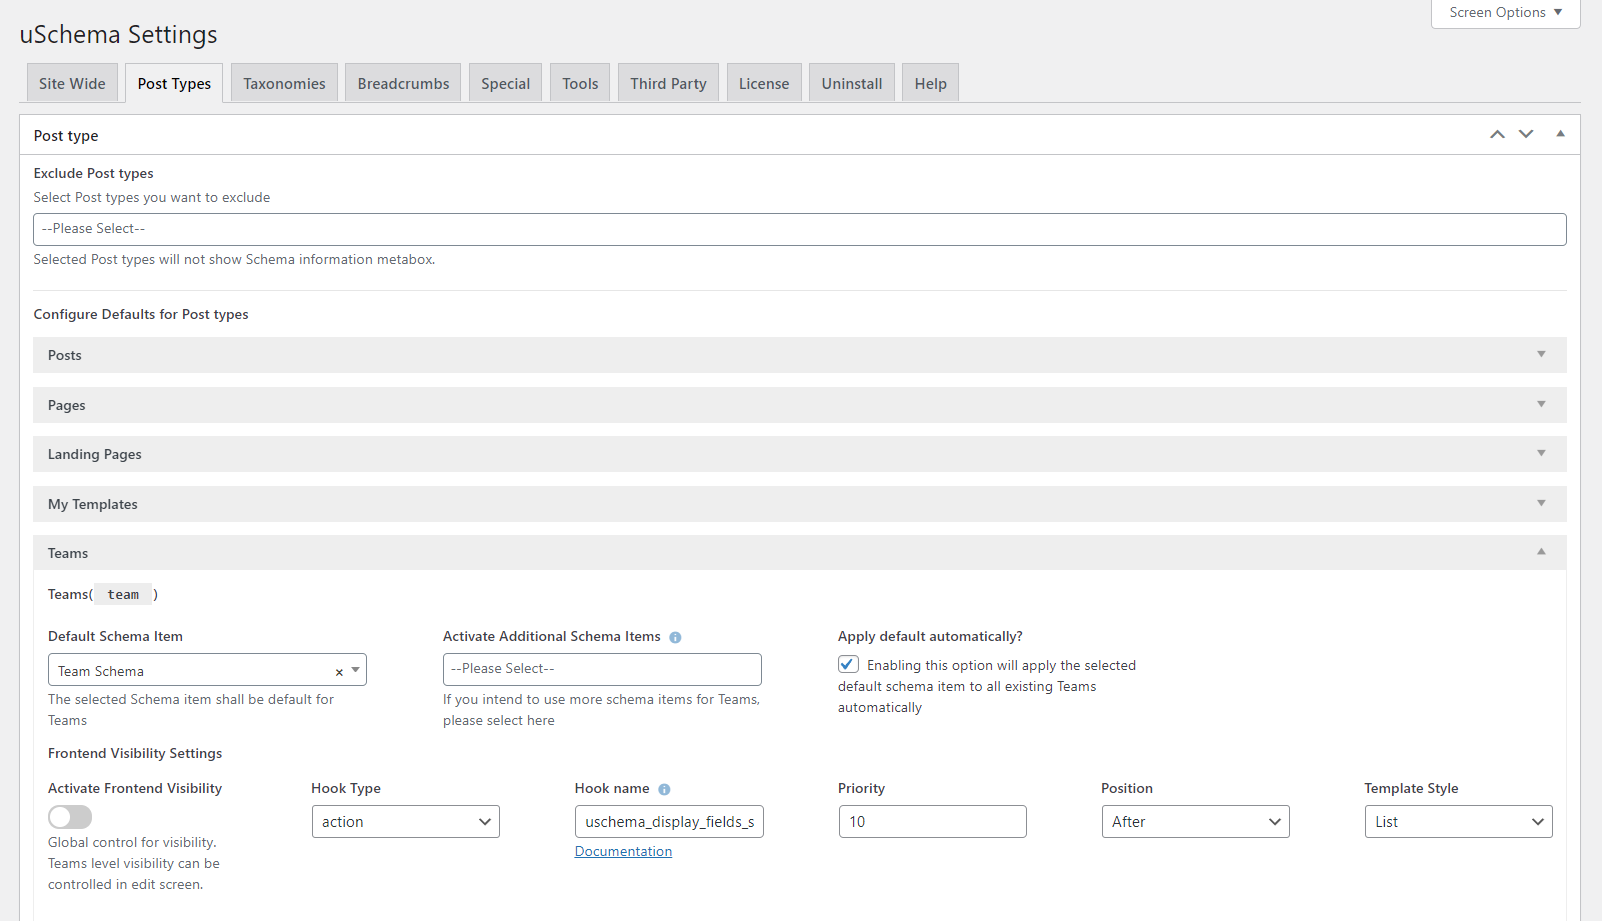
Task: Click Priority input field
Action: [x=932, y=822]
